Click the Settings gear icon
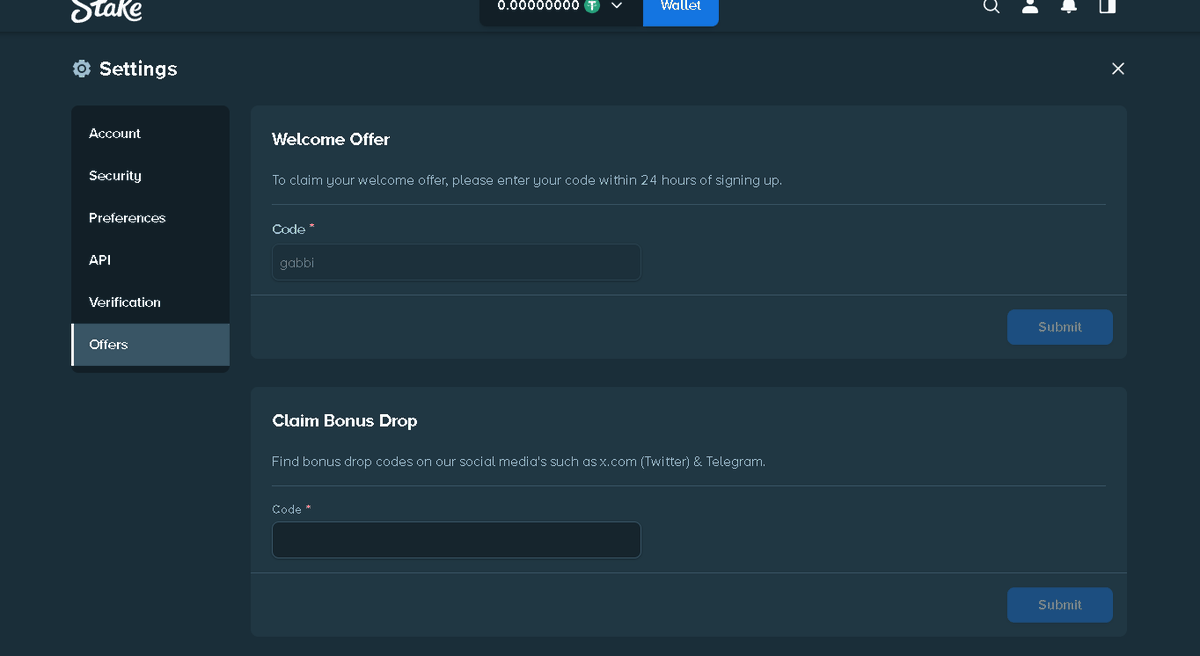The image size is (1200, 656). pos(82,68)
